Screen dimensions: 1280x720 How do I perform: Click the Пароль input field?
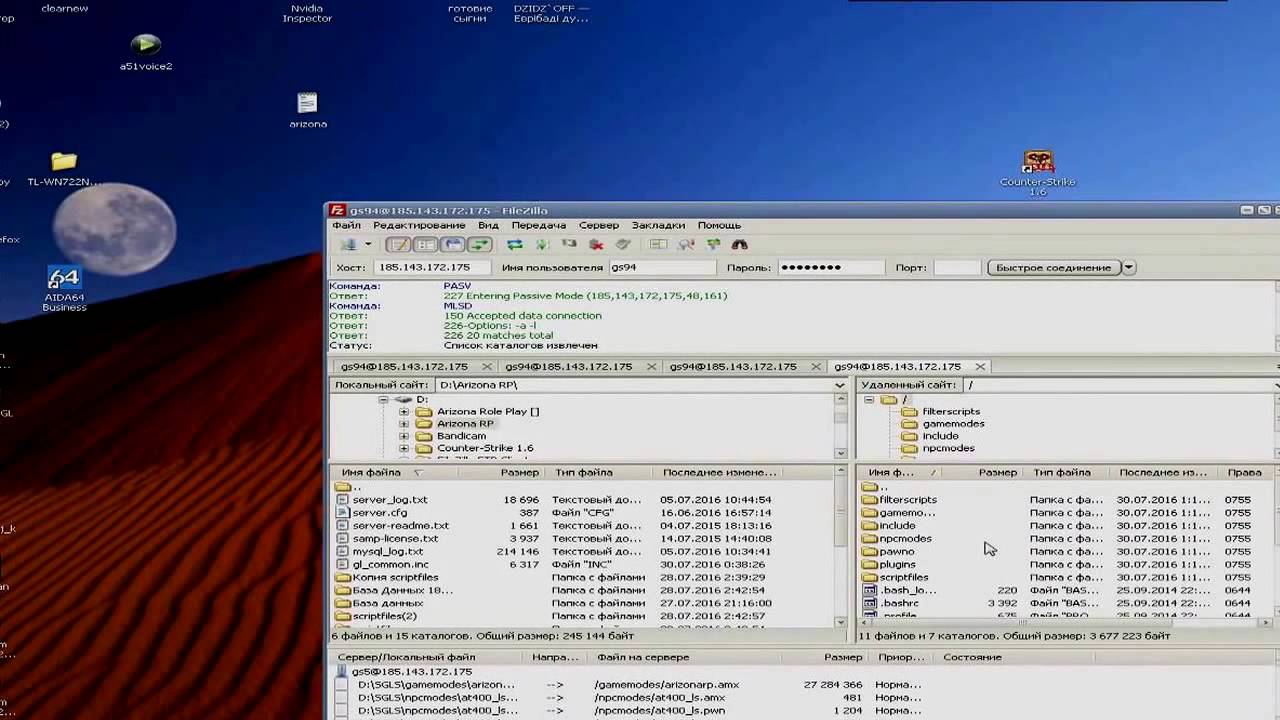coord(831,268)
